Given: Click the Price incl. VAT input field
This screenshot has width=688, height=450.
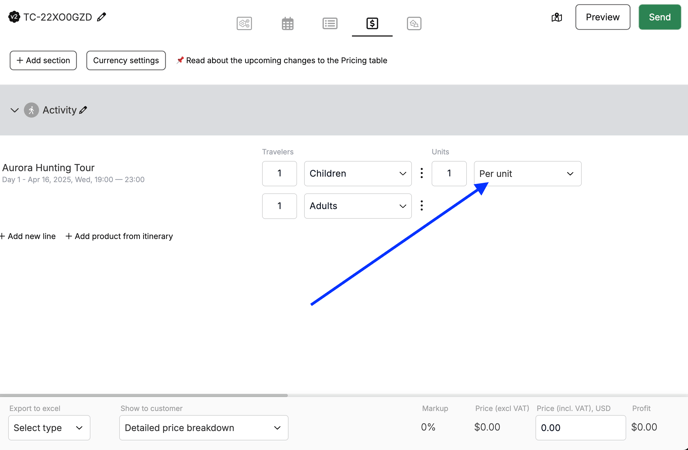Looking at the screenshot, I should coord(580,427).
